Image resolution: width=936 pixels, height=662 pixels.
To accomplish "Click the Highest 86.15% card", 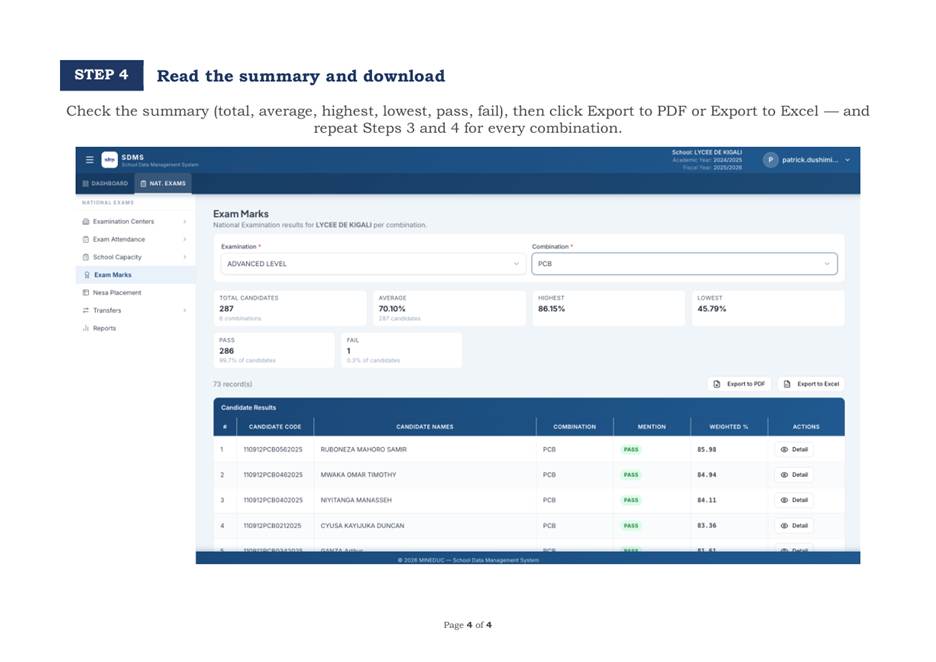I will (609, 308).
